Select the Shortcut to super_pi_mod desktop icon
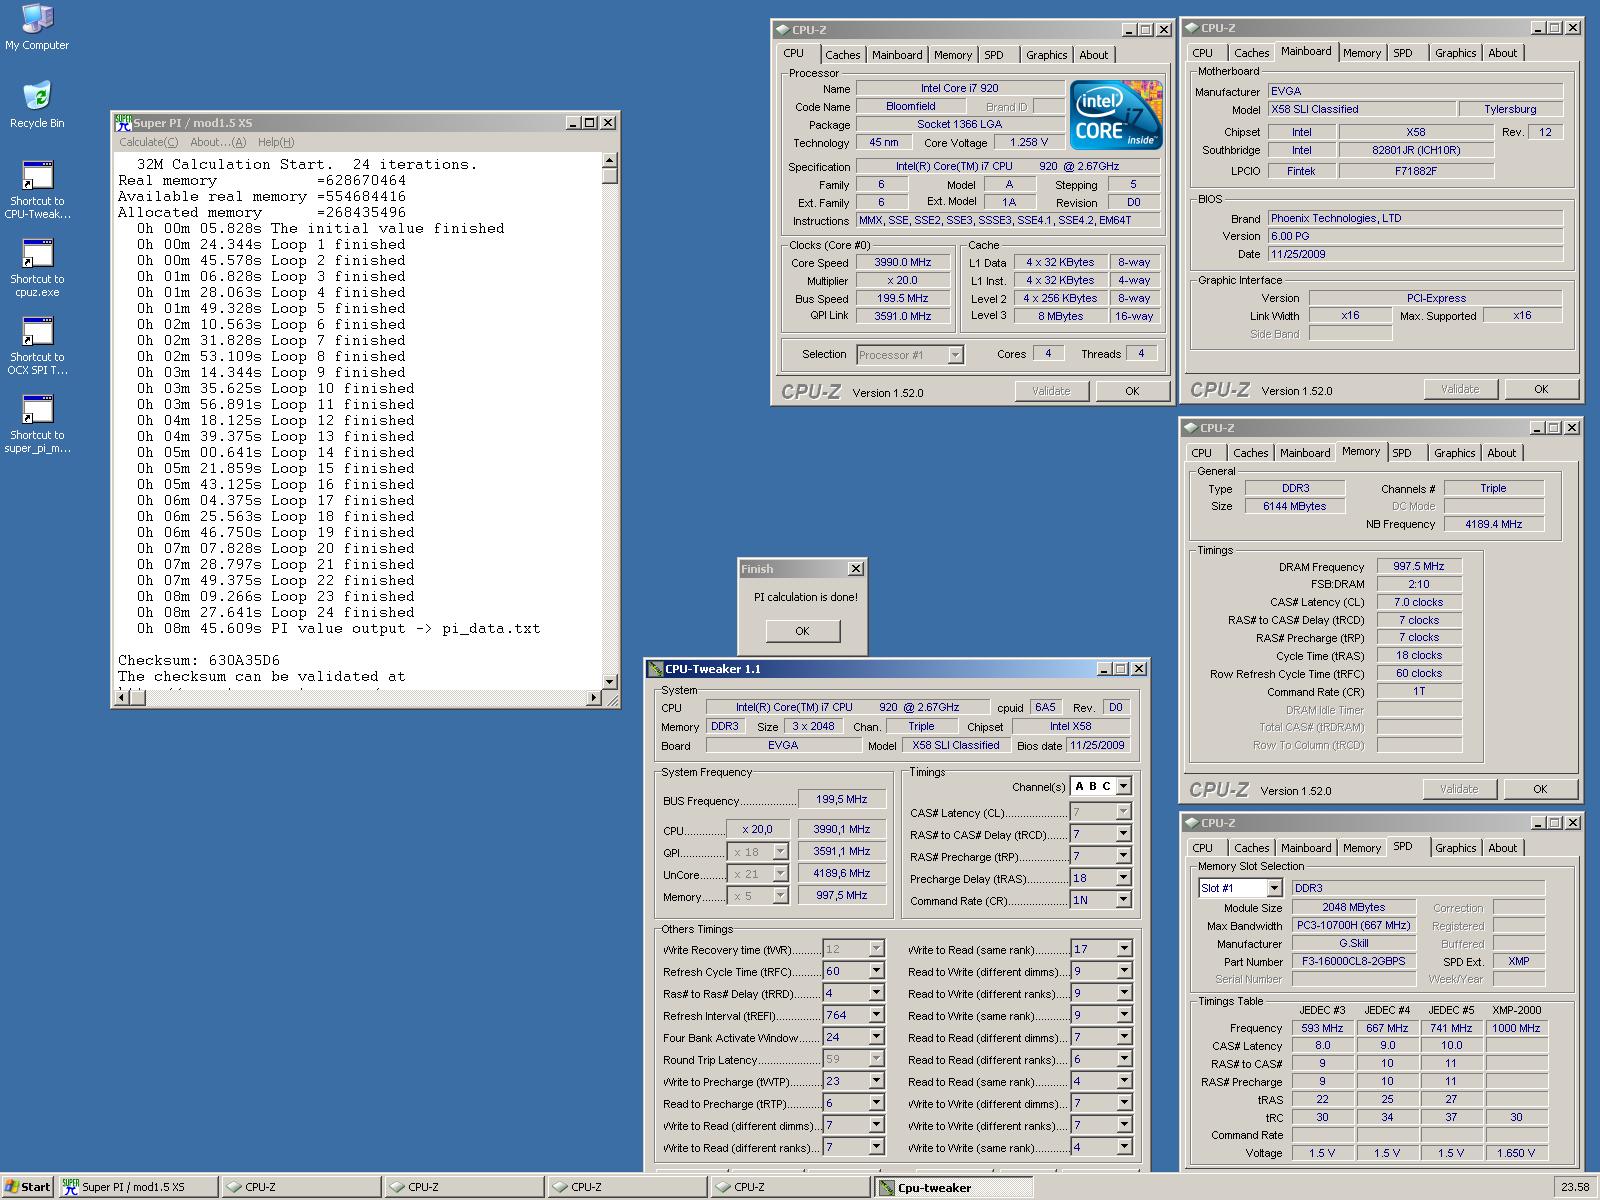The width and height of the screenshot is (1600, 1200). click(37, 424)
